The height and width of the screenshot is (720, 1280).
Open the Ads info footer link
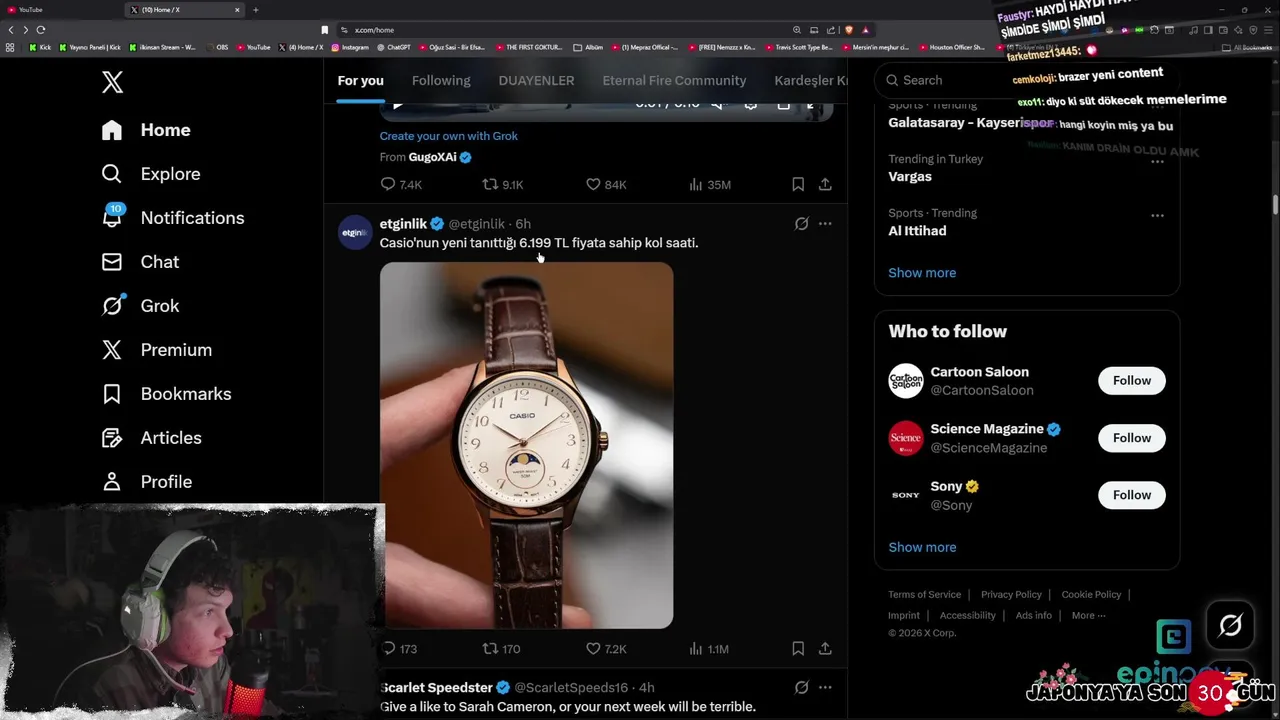pos(1033,616)
